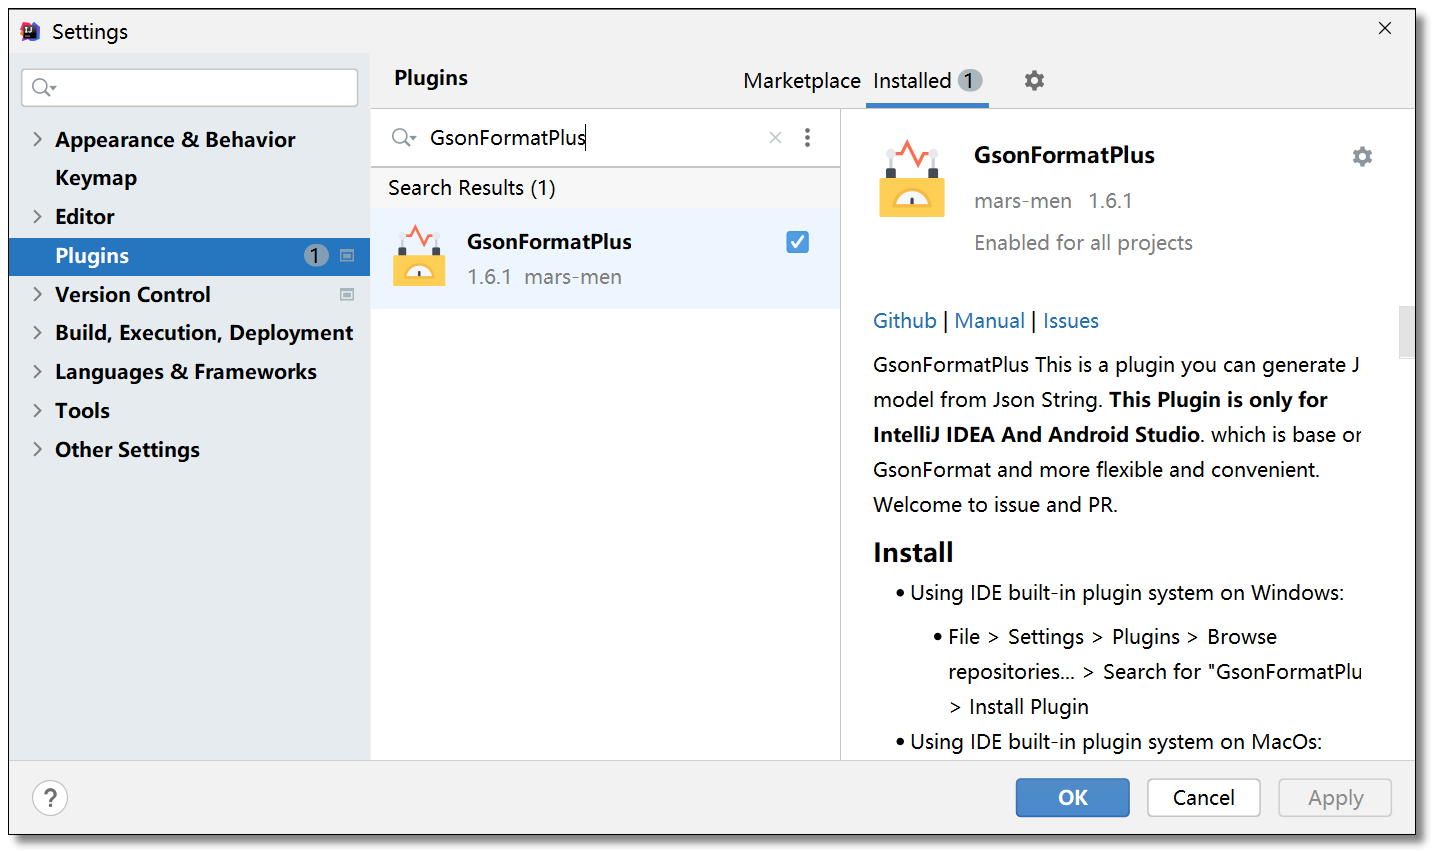Expand Build, Execution, Deployment node
This screenshot has height=851, width=1432.
[37, 332]
